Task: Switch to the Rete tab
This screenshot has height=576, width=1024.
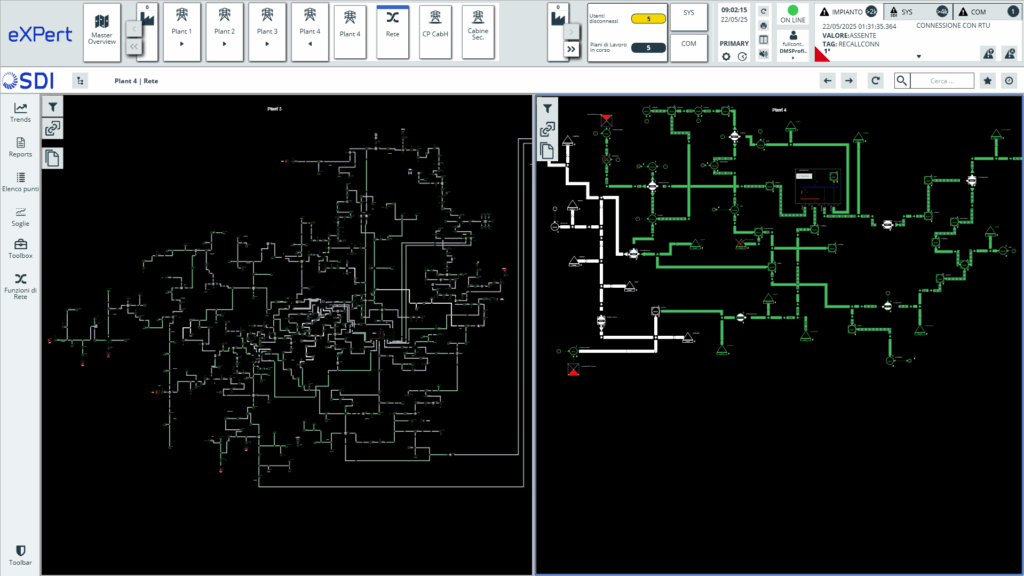Action: (392, 31)
